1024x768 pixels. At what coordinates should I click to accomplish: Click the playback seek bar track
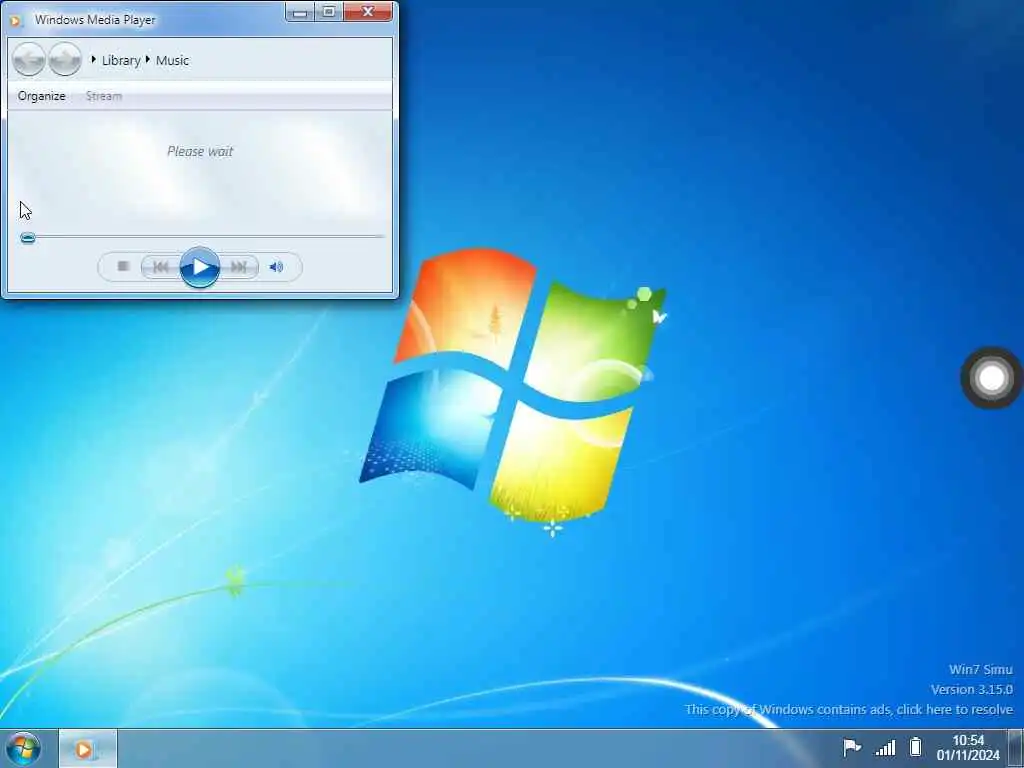tap(202, 236)
